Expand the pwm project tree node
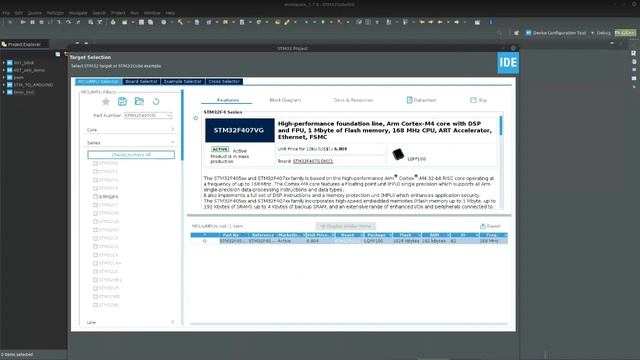 click(4, 78)
